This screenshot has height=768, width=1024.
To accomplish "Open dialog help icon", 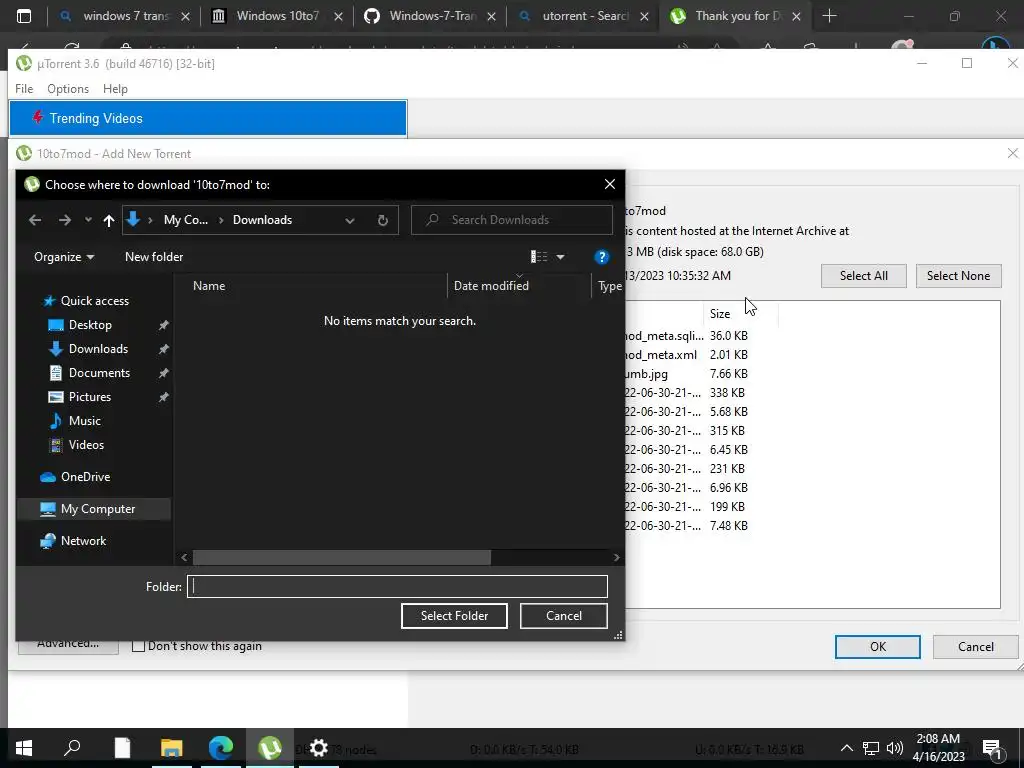I will coord(601,257).
